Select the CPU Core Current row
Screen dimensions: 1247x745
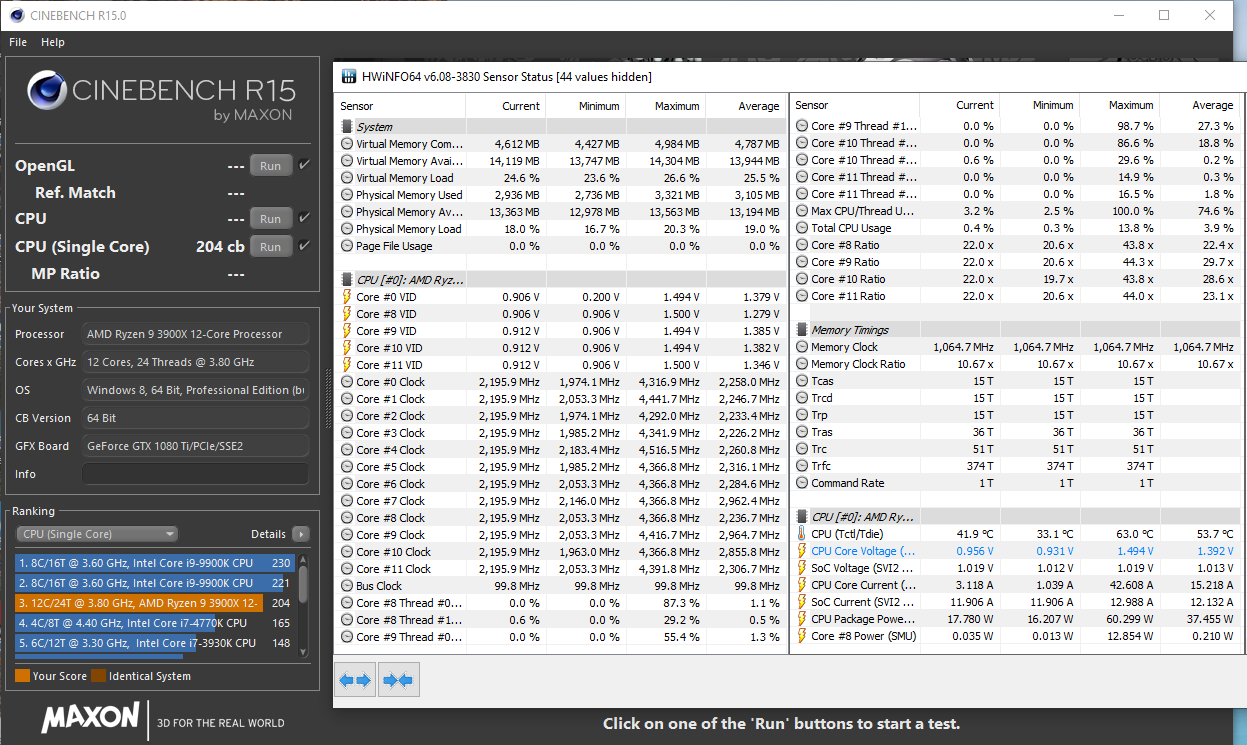pos(1016,585)
